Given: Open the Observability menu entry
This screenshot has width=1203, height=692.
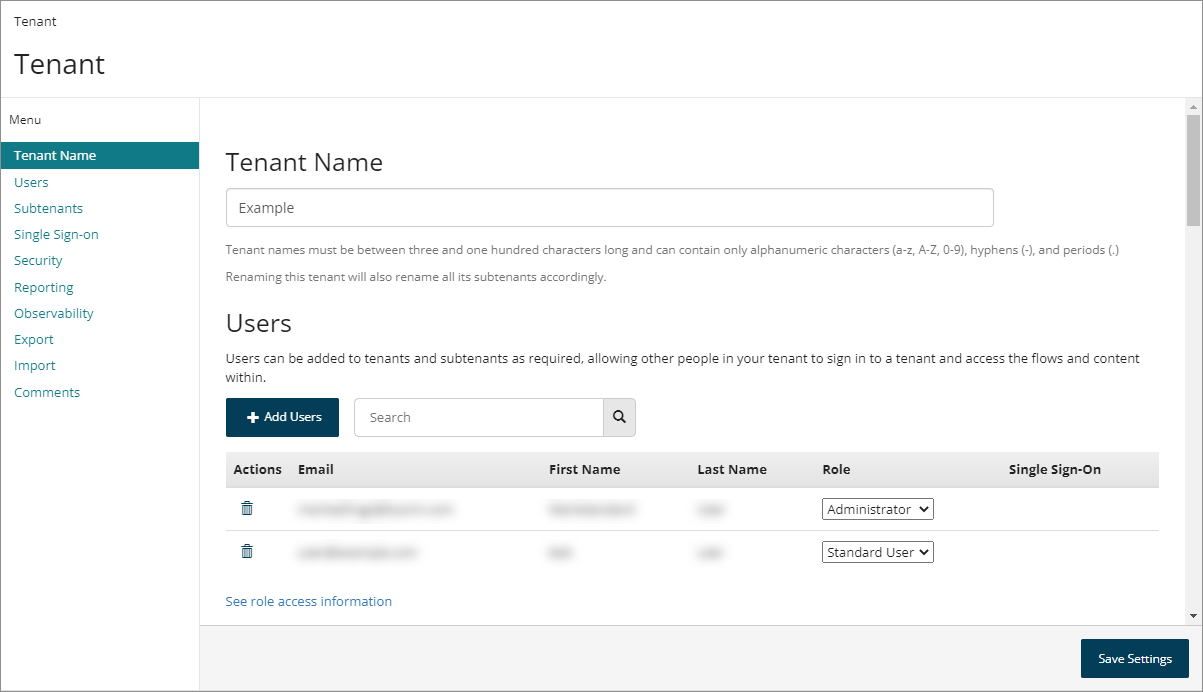Looking at the screenshot, I should point(53,313).
